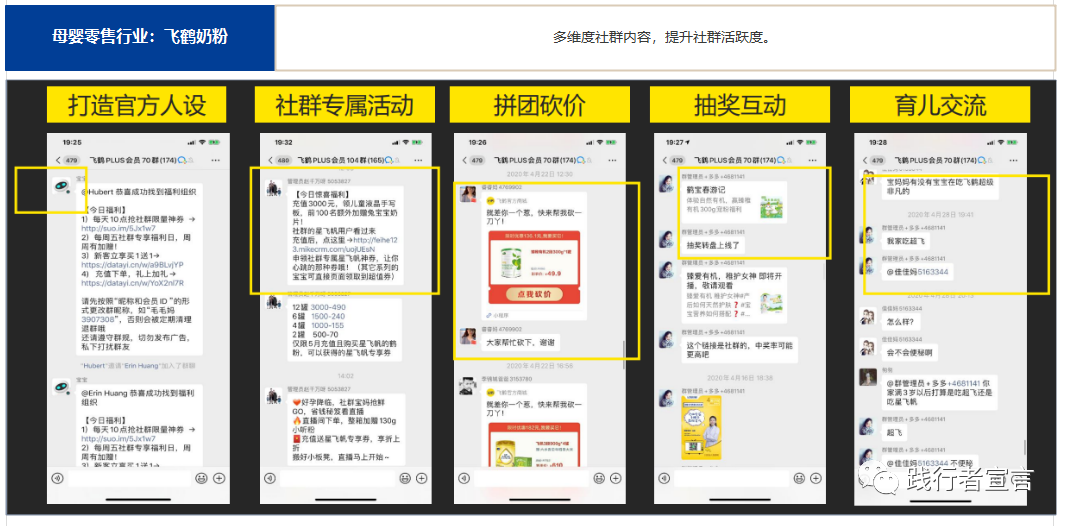1070x526 pixels.
Task: Open three-dot menu in the 19:25 chat
Action: (216, 160)
